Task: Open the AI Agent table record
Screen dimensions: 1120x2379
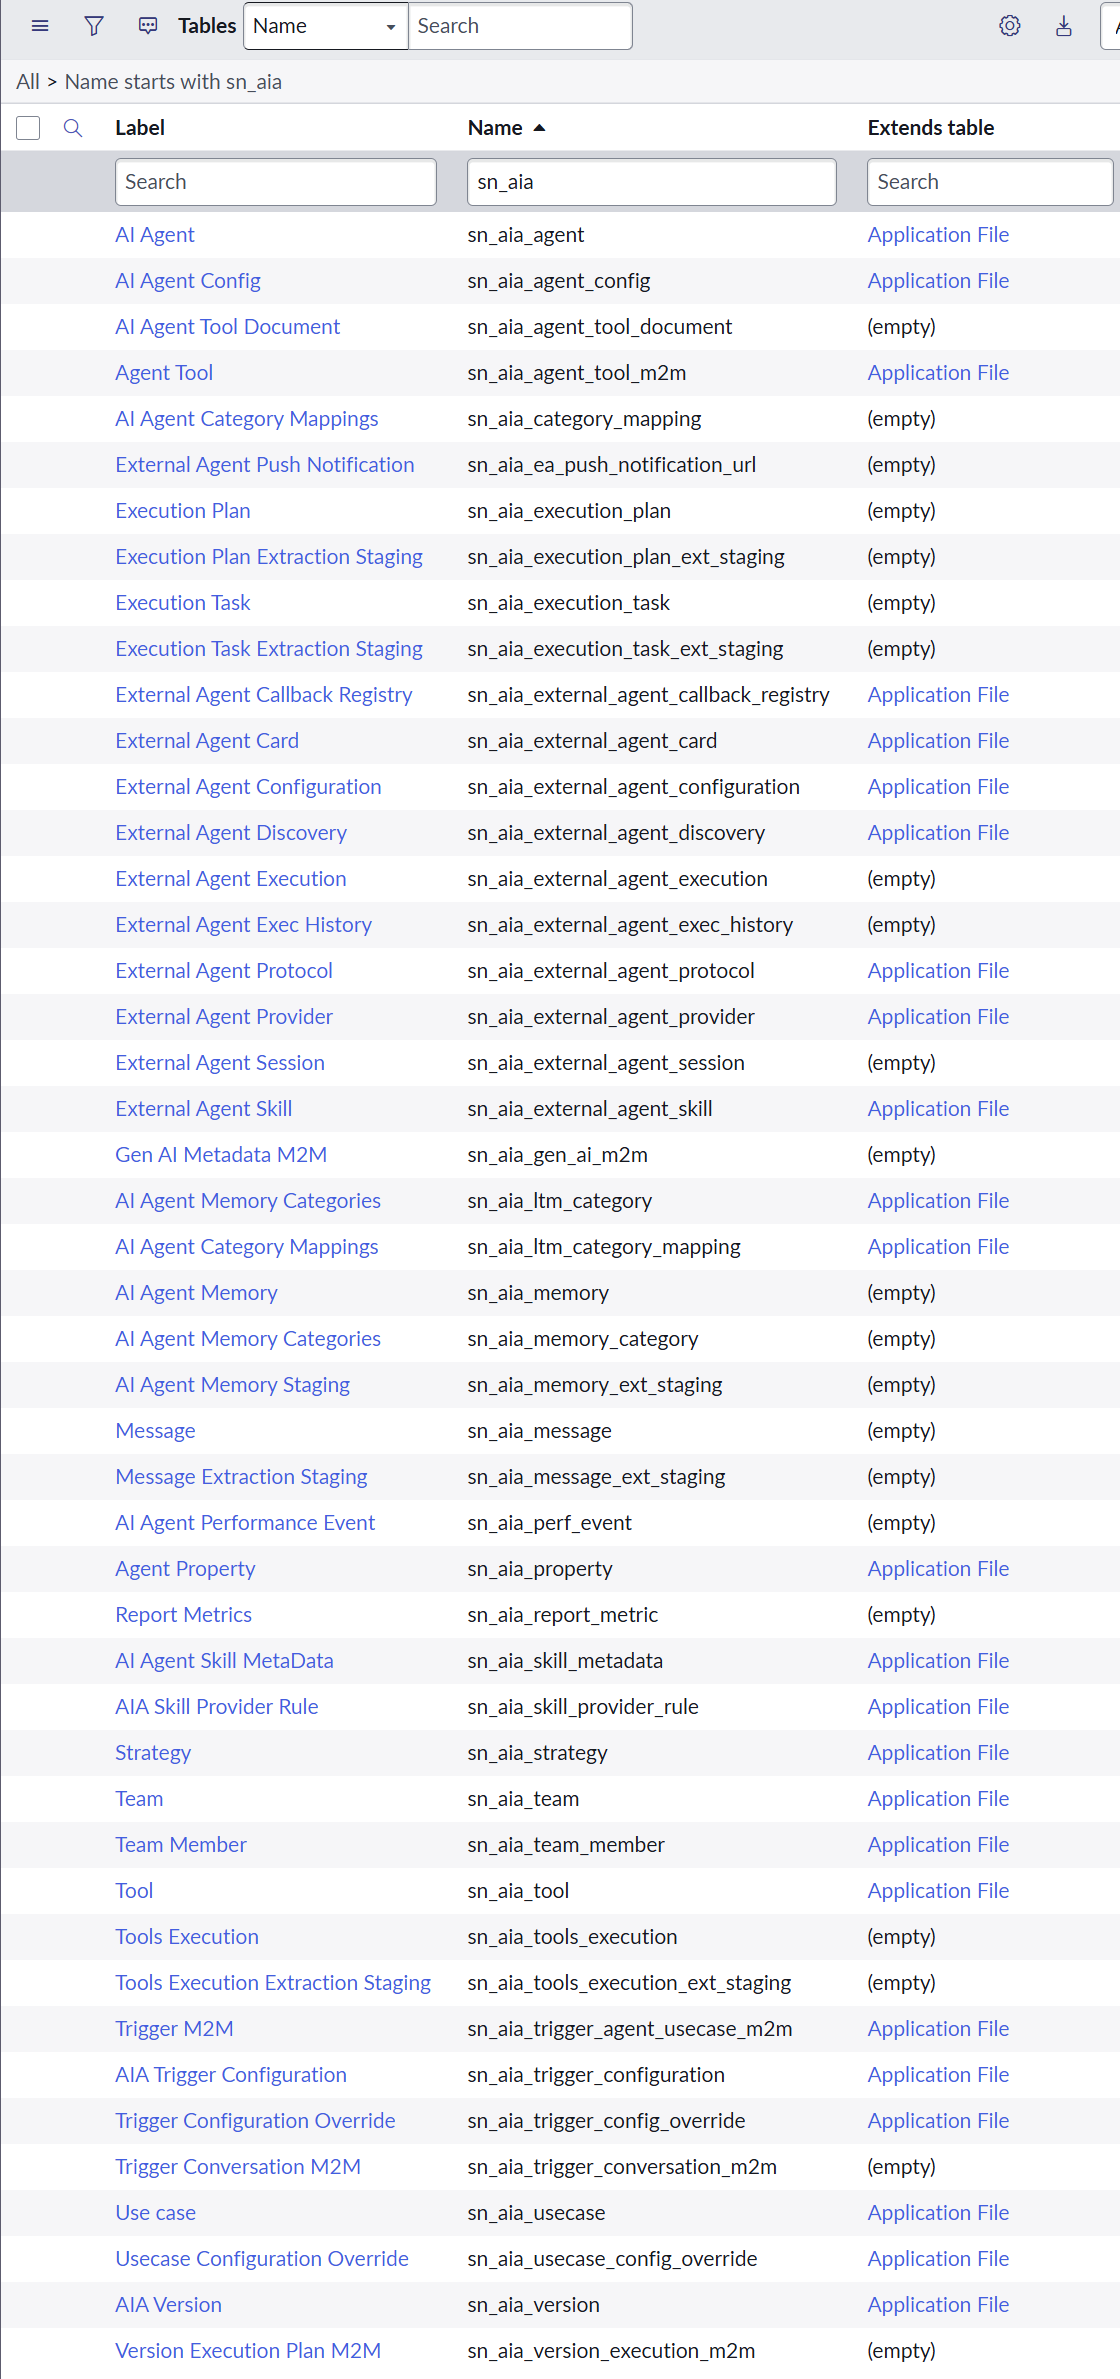Action: (155, 235)
